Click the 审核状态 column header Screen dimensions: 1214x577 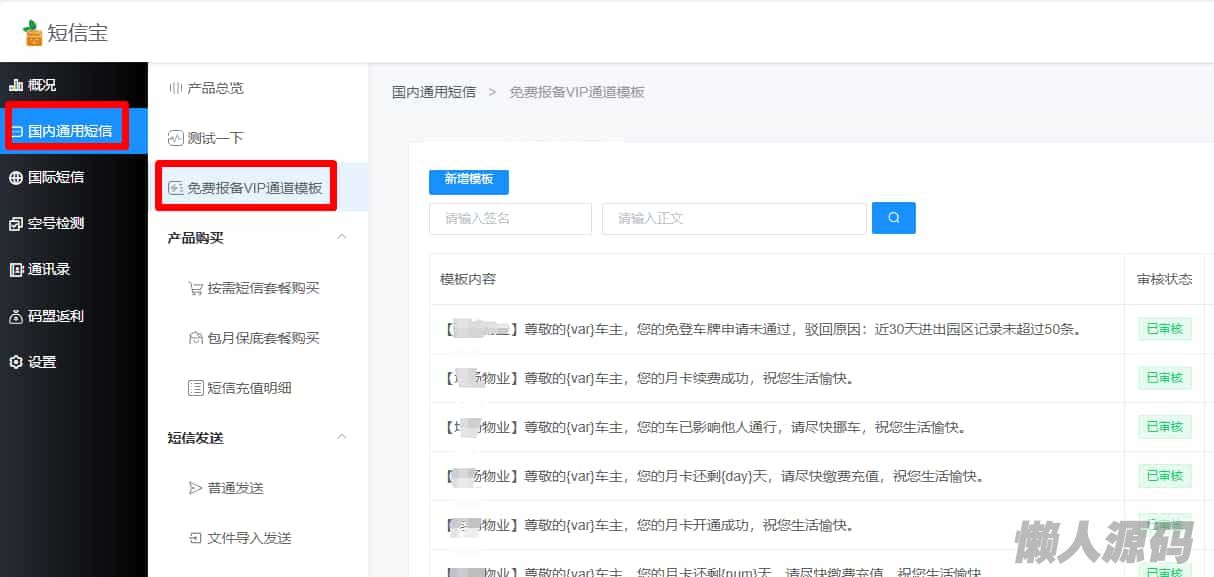click(x=1165, y=279)
